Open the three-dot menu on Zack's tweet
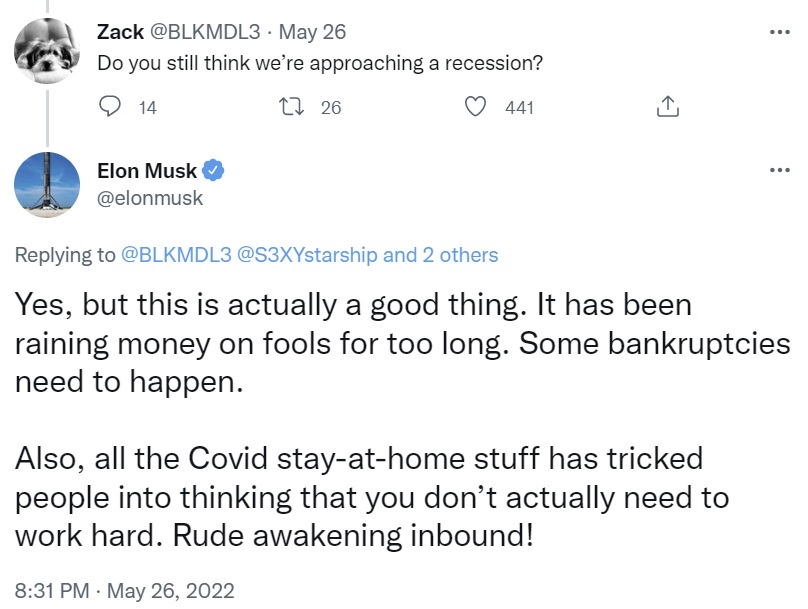 pyautogui.click(x=779, y=32)
